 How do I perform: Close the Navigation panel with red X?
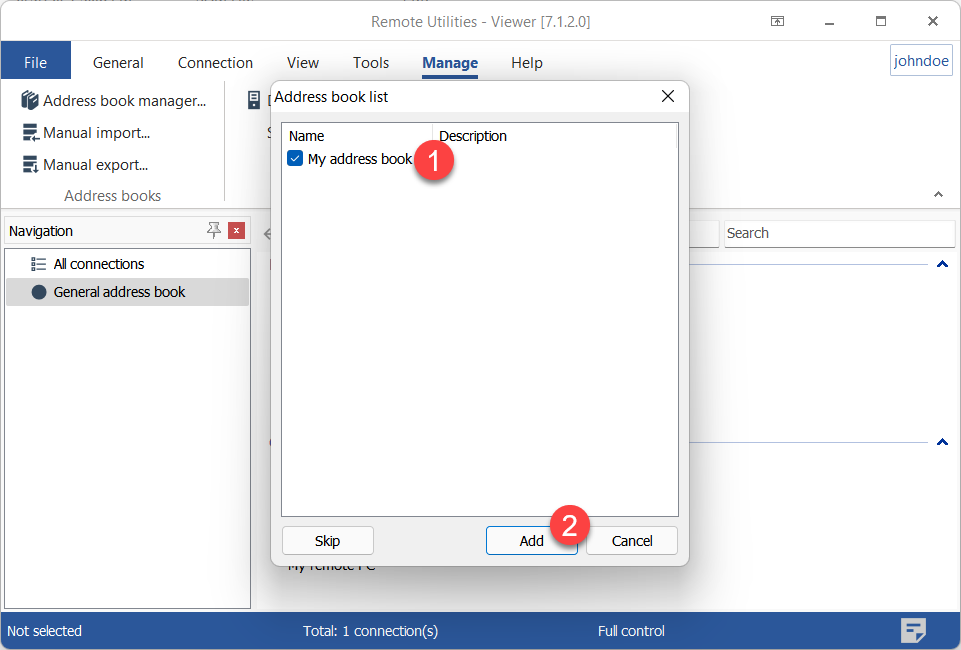pyautogui.click(x=236, y=231)
